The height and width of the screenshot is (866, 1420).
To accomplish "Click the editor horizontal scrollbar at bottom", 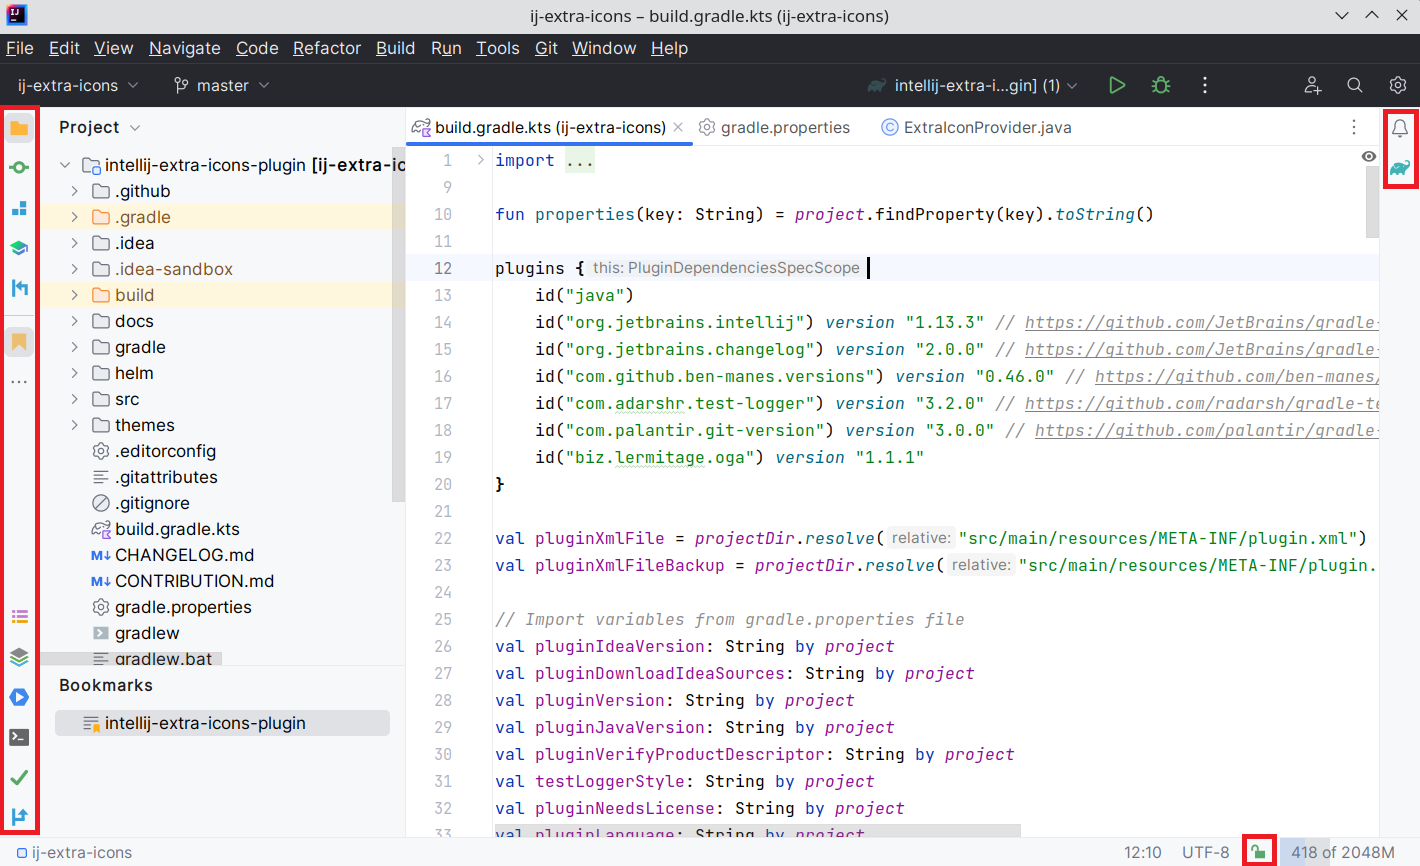I will pos(757,831).
